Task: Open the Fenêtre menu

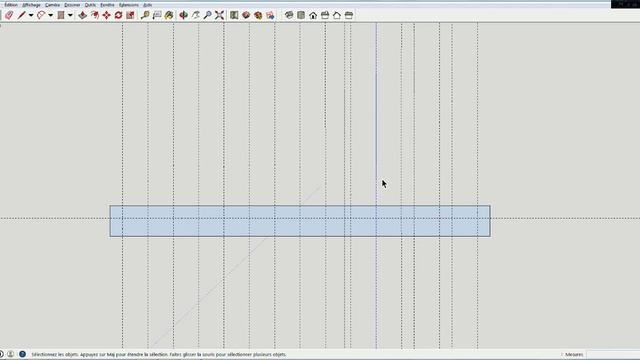Action: click(x=107, y=5)
